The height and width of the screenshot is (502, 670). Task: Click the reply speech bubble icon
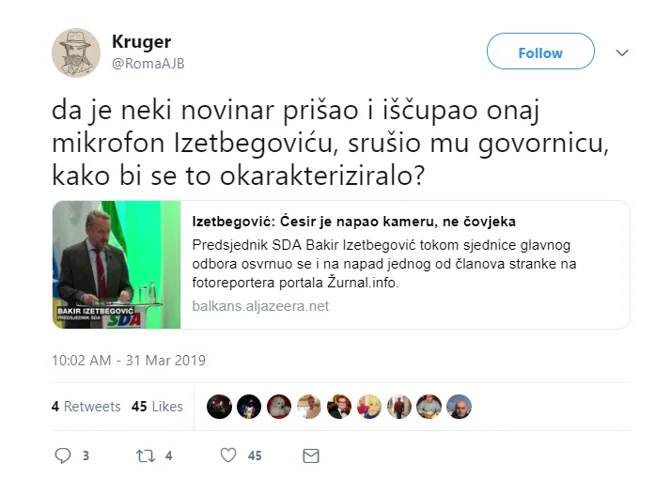[x=63, y=455]
